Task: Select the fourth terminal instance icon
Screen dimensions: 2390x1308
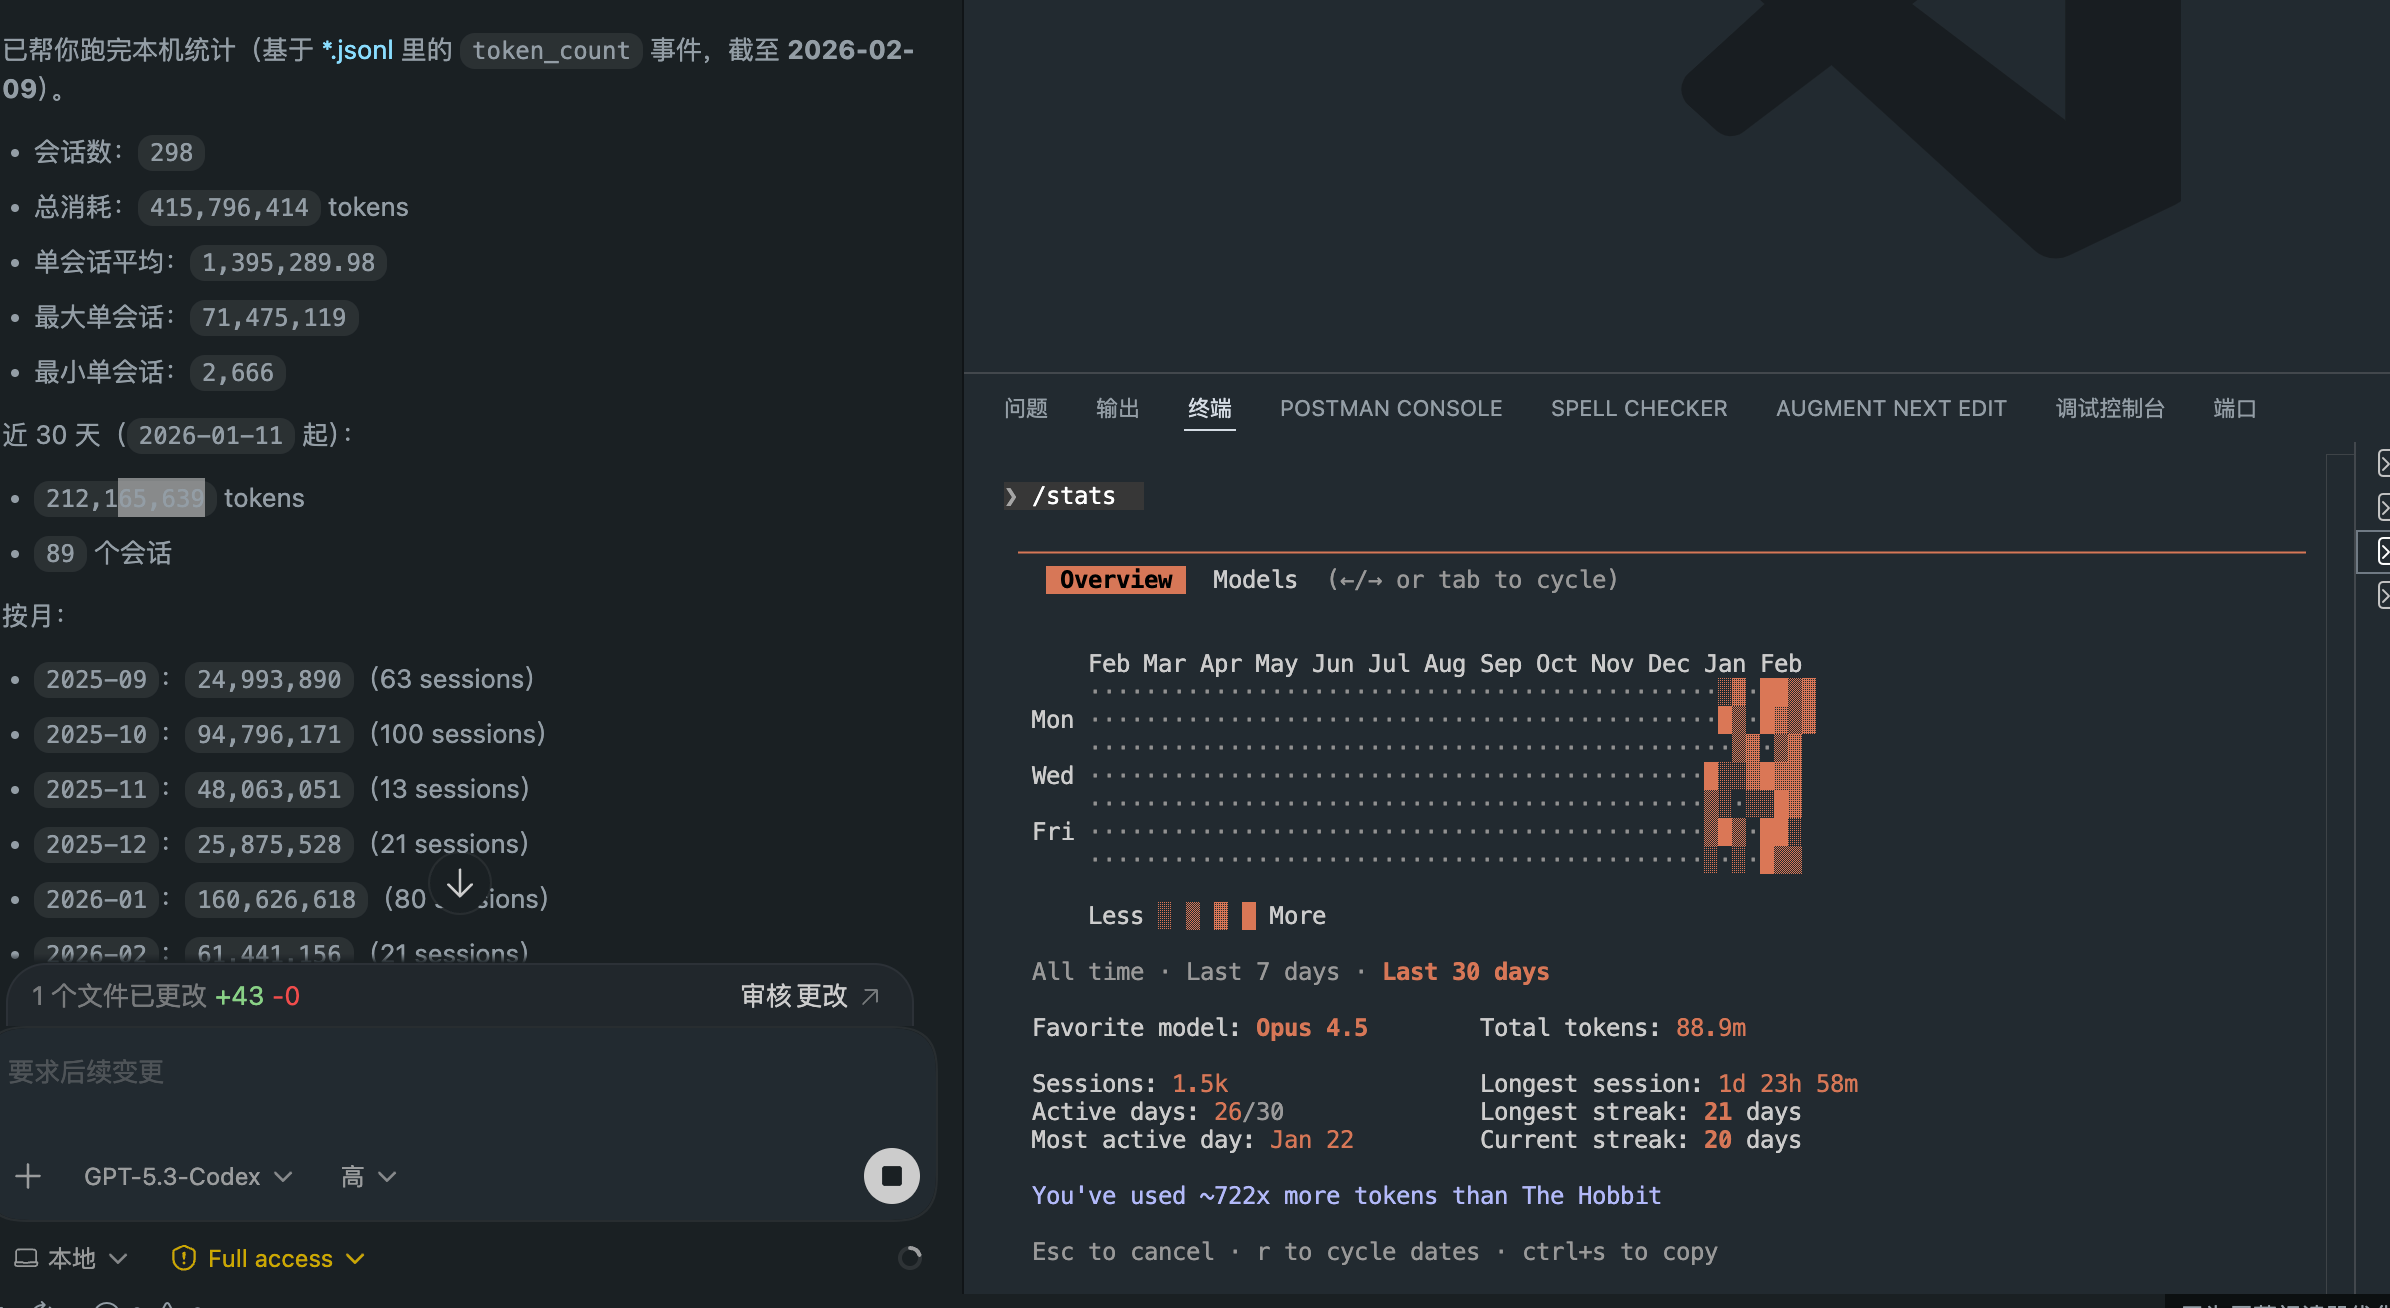Action: click(x=2383, y=596)
